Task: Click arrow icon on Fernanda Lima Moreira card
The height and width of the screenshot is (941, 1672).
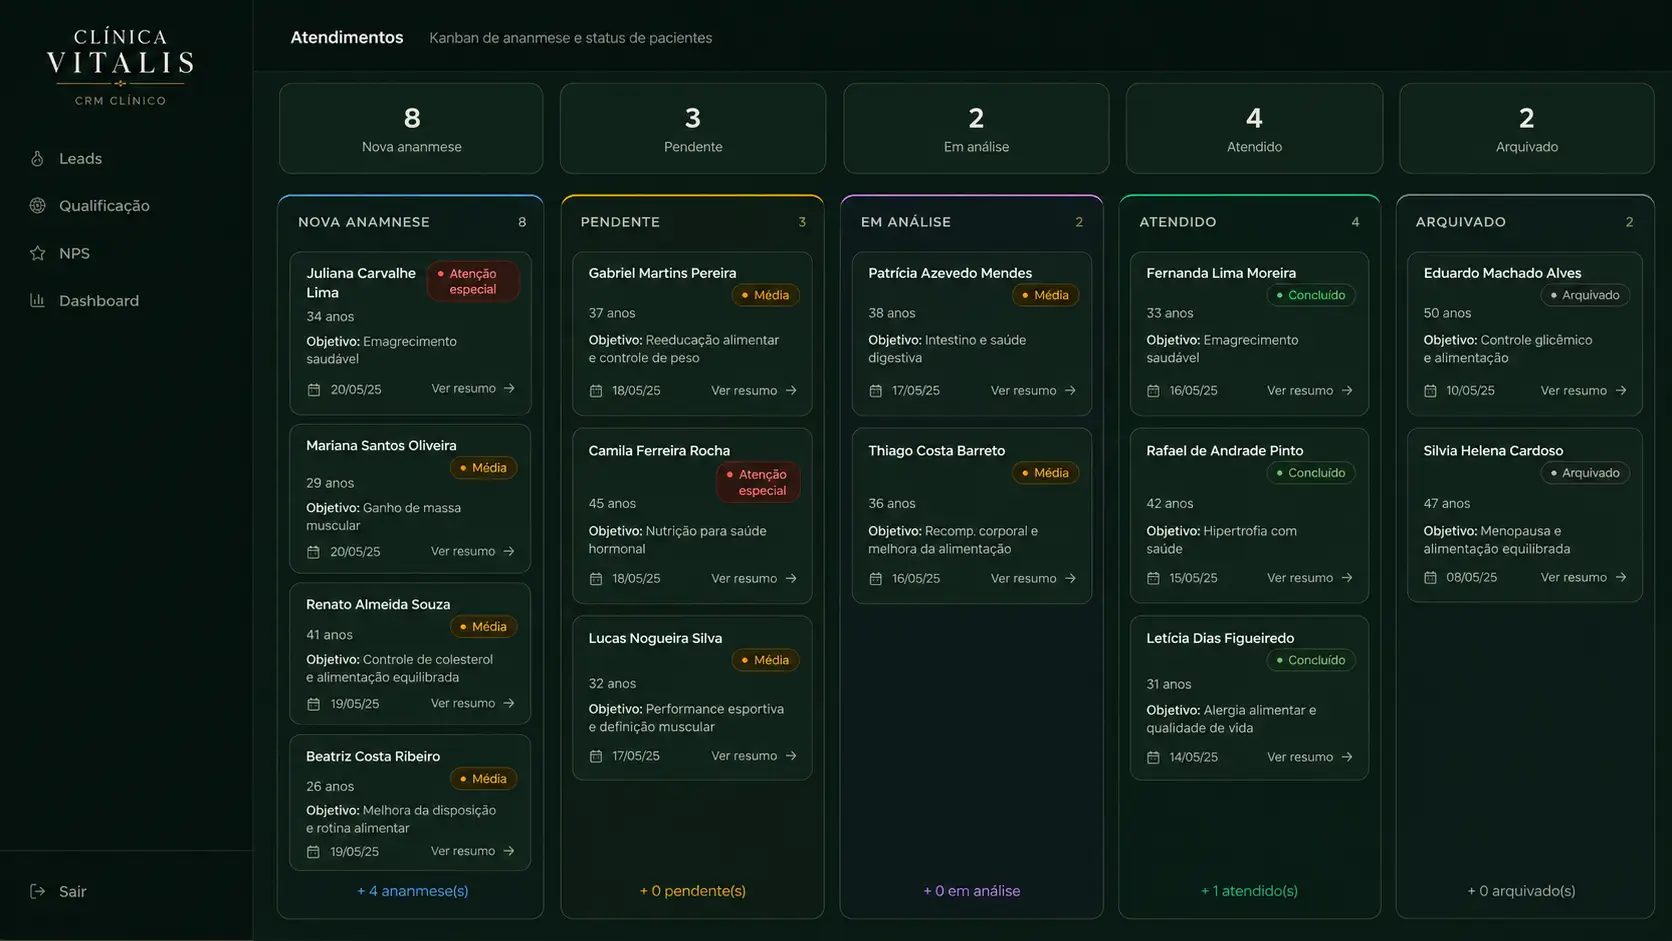Action: pyautogui.click(x=1347, y=390)
